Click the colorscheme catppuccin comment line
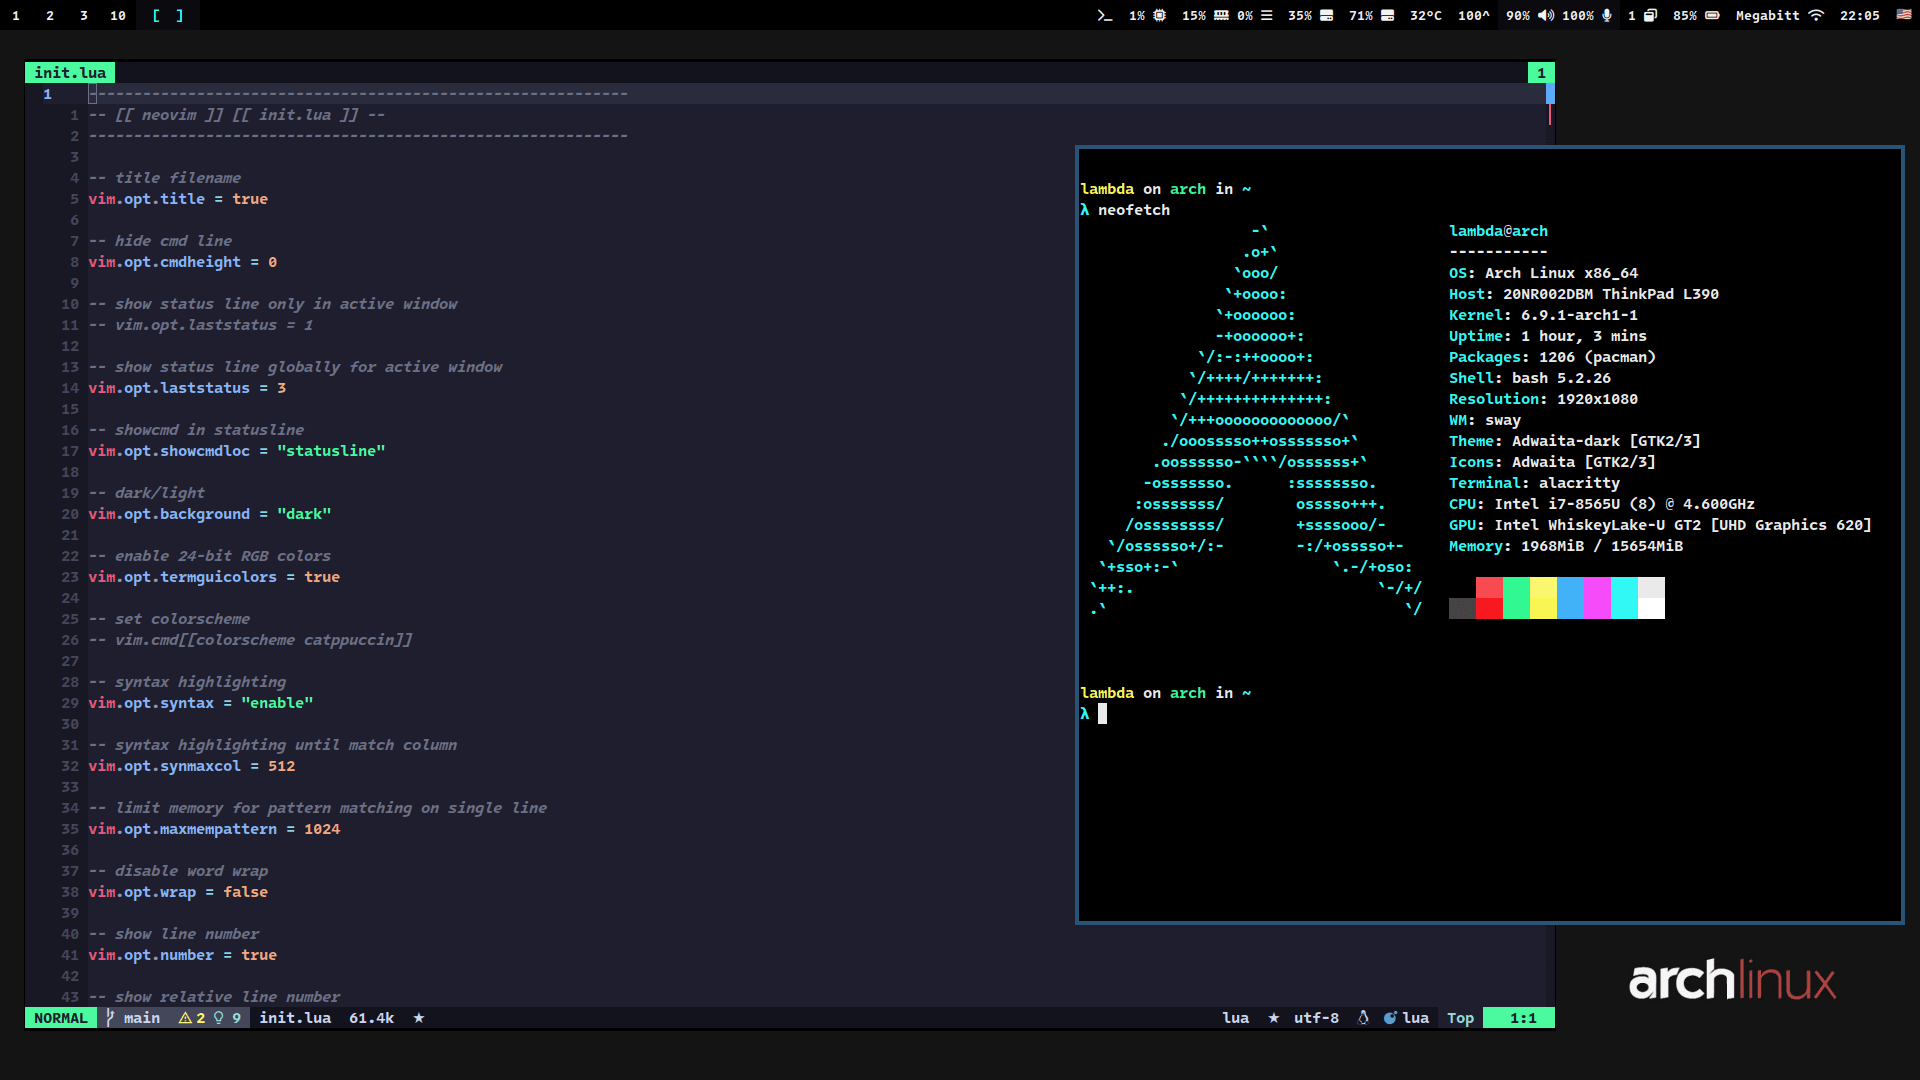The width and height of the screenshot is (1920, 1080). coord(250,640)
